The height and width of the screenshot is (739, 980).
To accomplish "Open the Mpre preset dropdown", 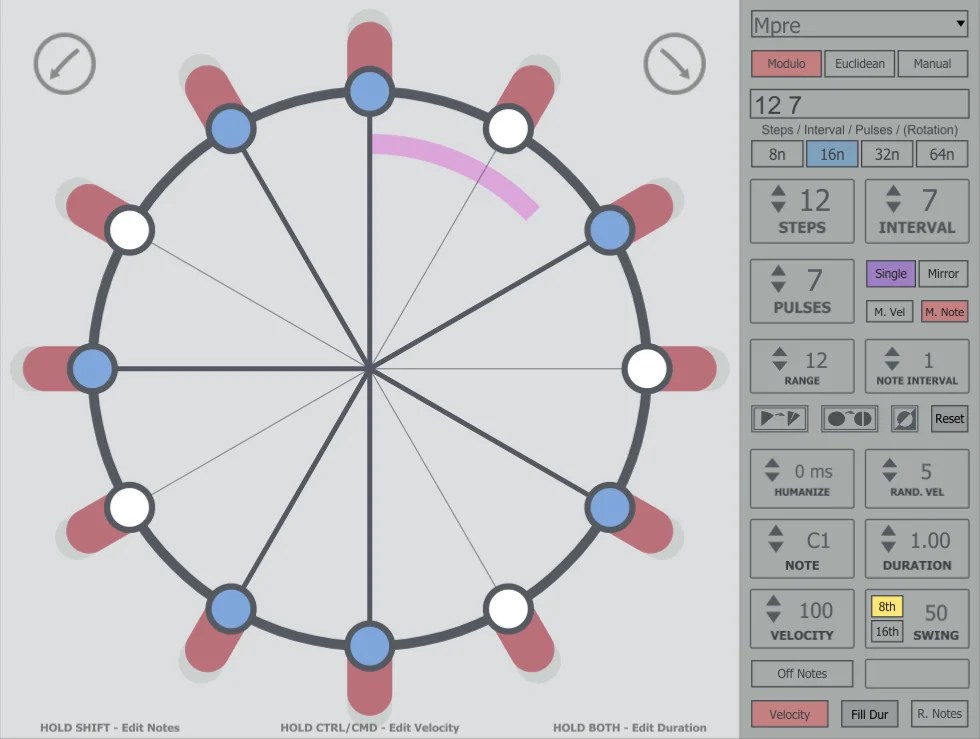I will (x=858, y=25).
